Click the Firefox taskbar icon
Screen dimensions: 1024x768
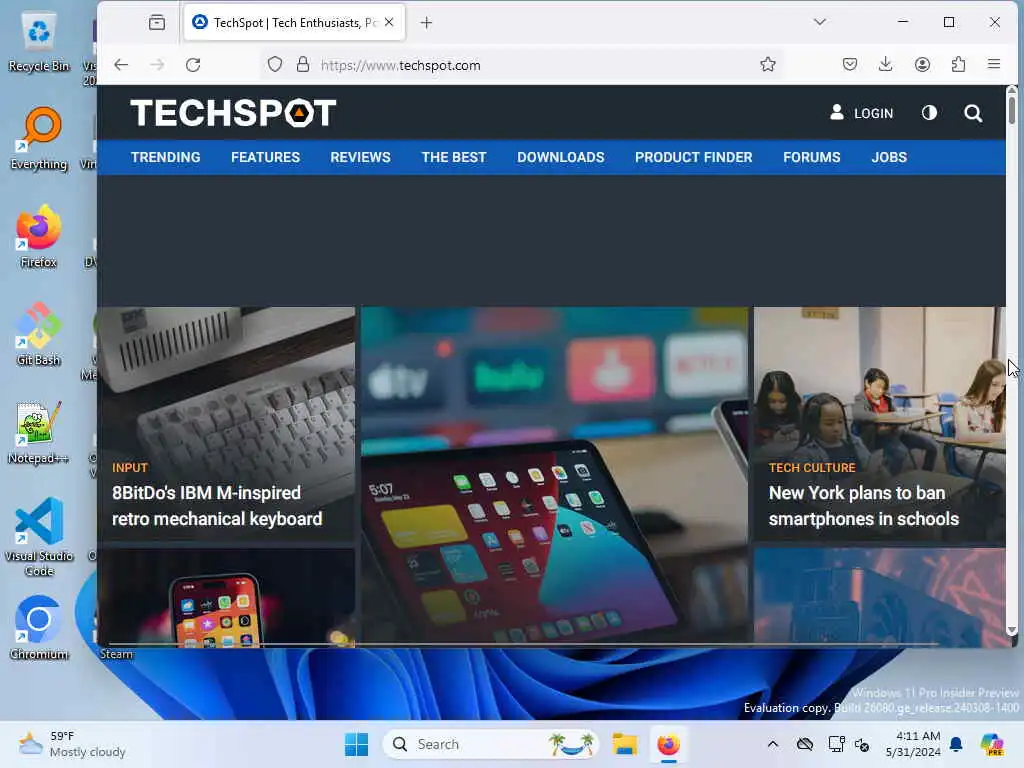[668, 744]
